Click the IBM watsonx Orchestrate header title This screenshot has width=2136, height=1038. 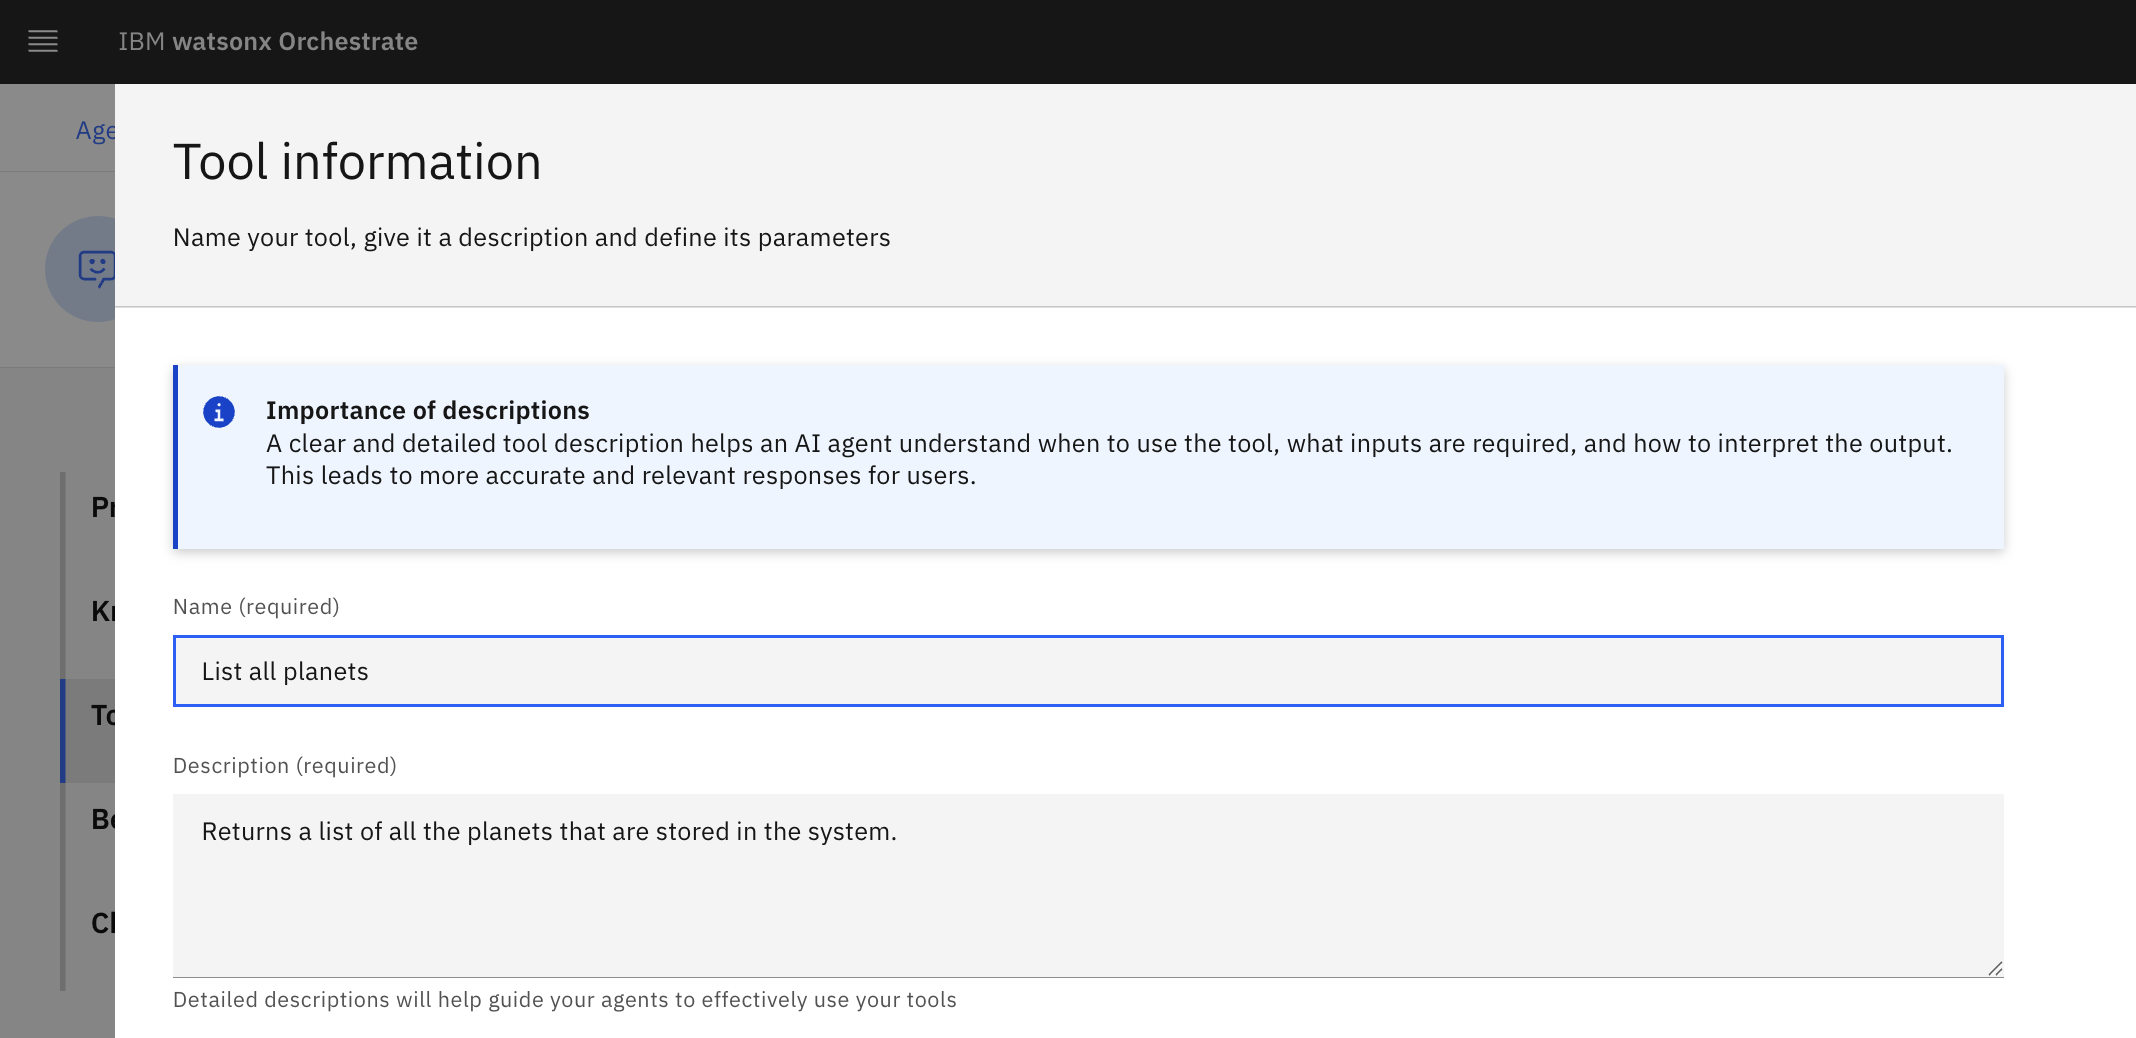268,42
